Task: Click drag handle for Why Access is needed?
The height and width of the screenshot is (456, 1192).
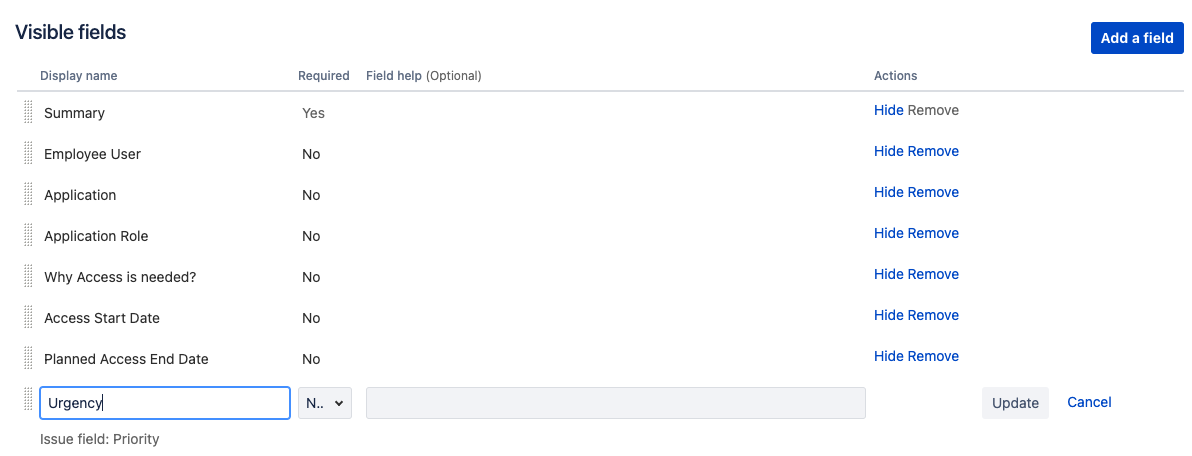Action: [x=28, y=277]
